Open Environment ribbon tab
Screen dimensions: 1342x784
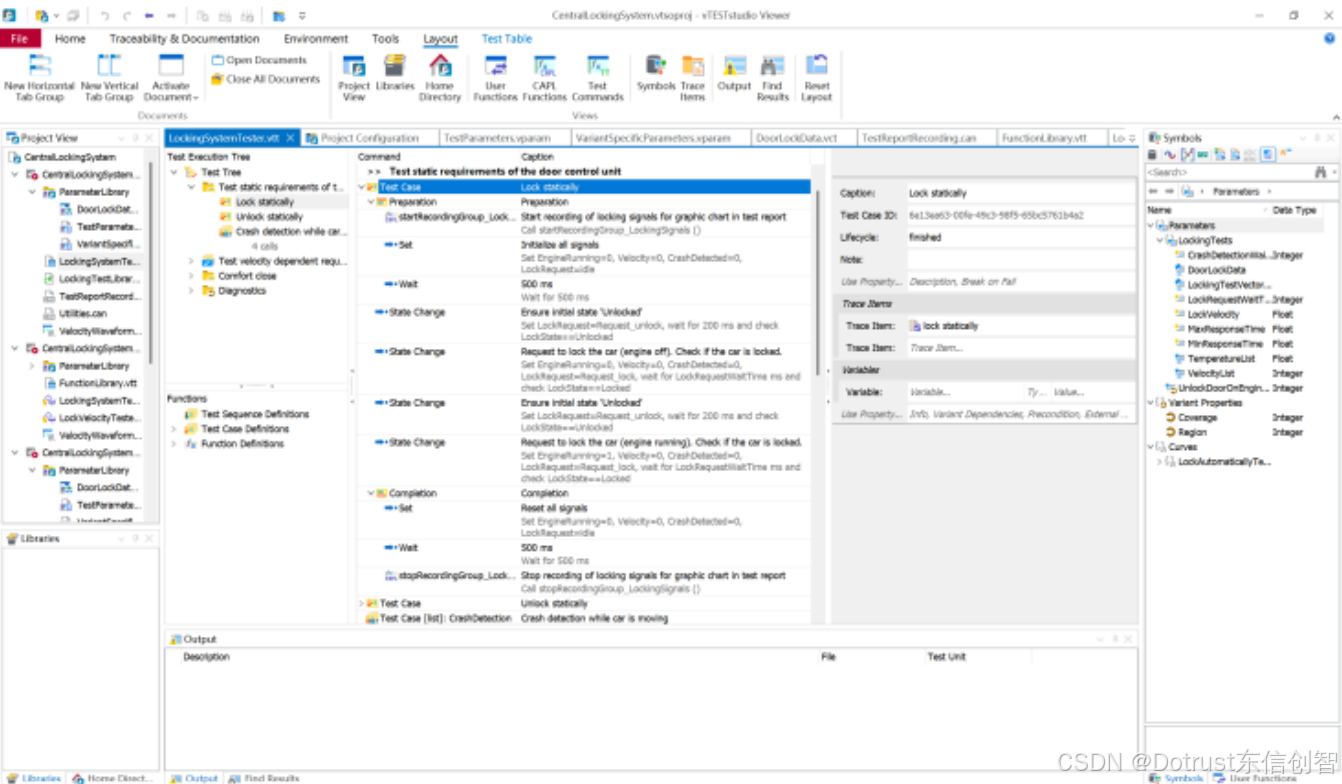click(x=316, y=39)
